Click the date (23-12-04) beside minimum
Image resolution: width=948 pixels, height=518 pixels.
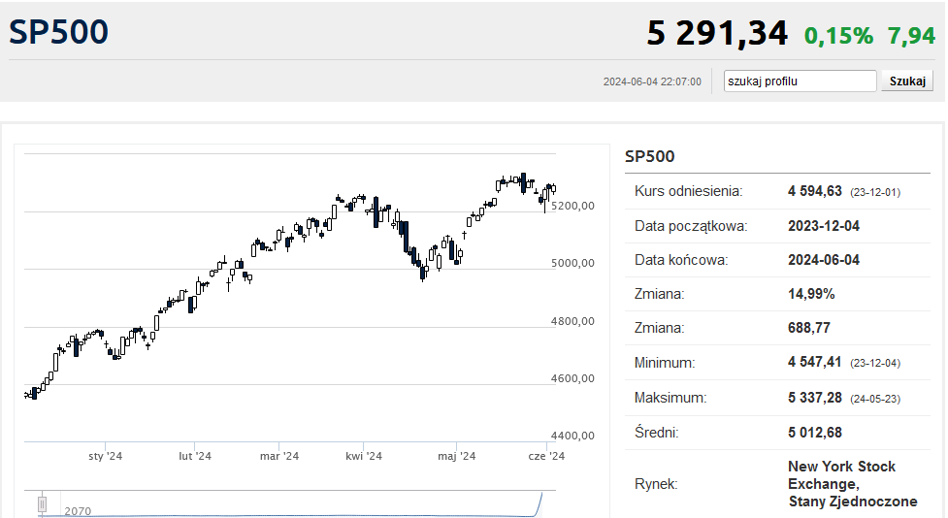click(875, 364)
